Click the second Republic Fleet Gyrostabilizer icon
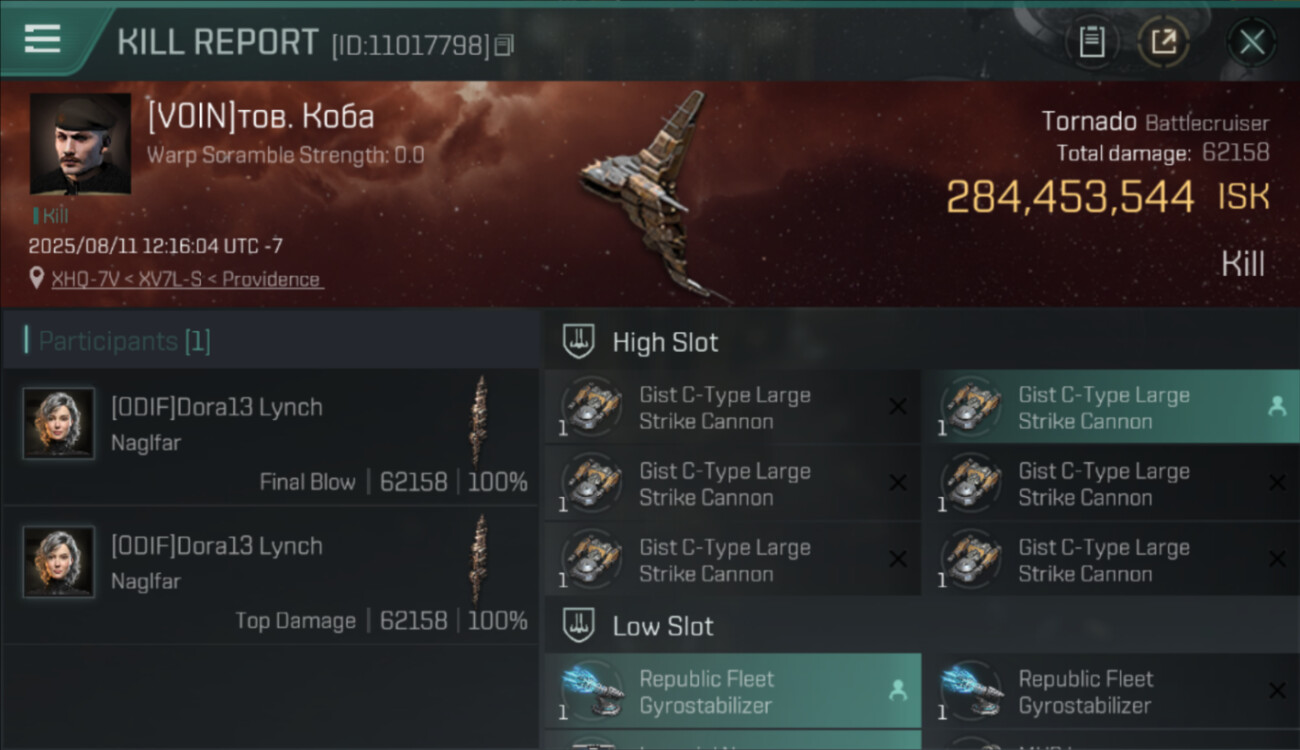 click(x=973, y=692)
